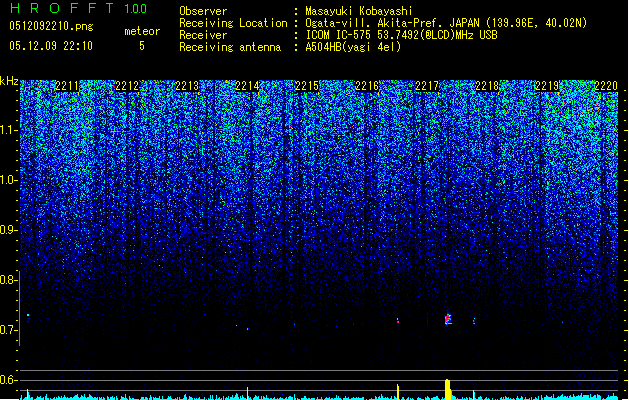Click the faint echo dot below 2214
This screenshot has width=629, height=400.
248,329
